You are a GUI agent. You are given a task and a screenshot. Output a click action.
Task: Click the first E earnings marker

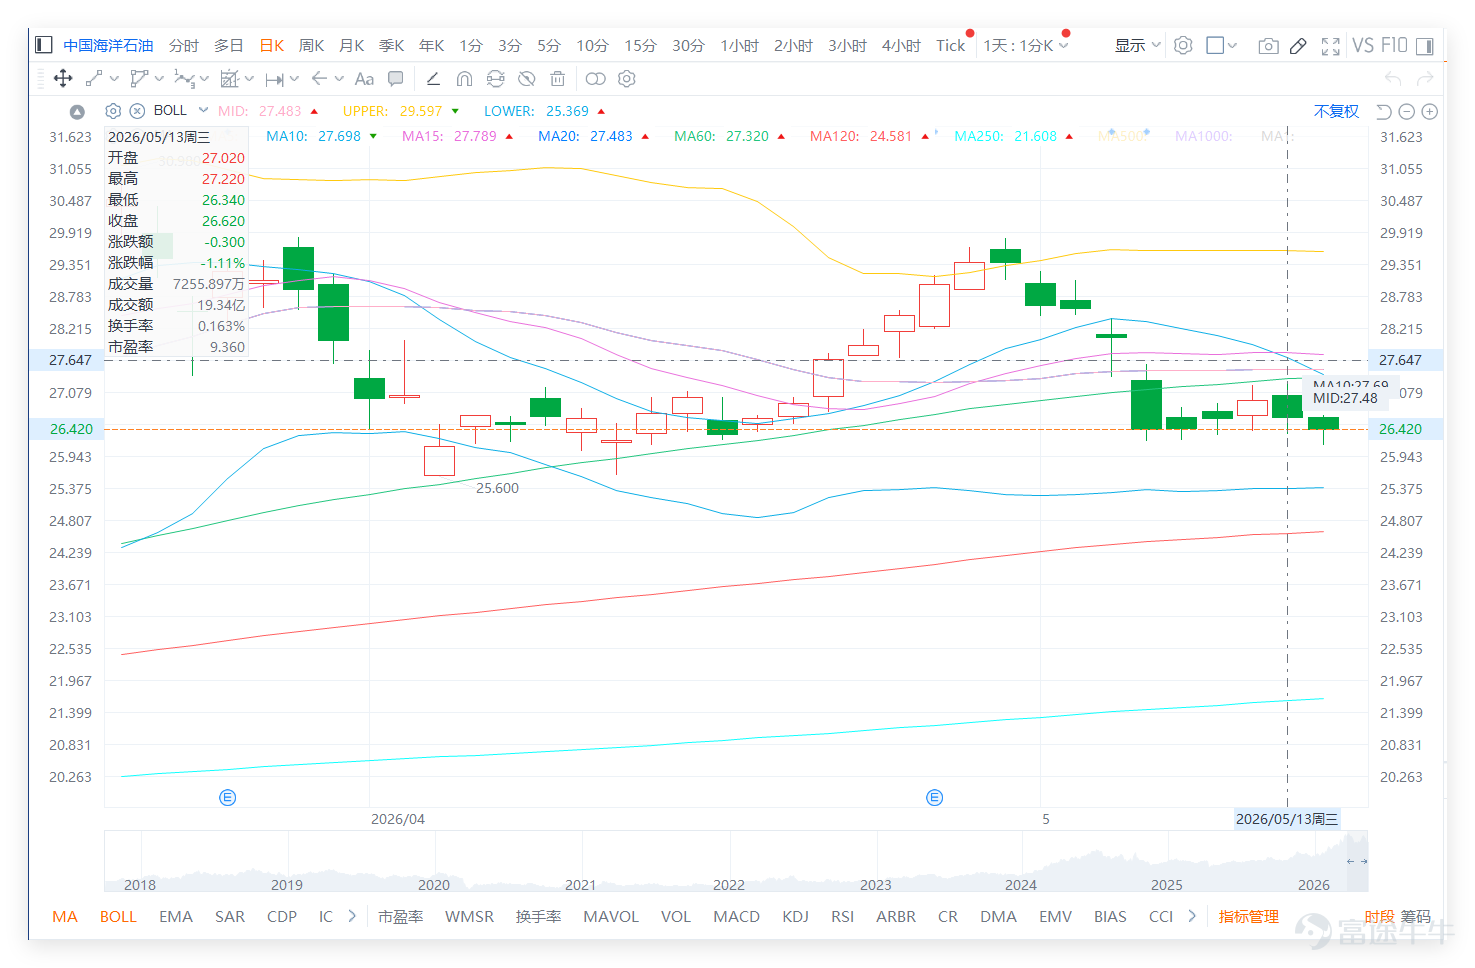(227, 797)
